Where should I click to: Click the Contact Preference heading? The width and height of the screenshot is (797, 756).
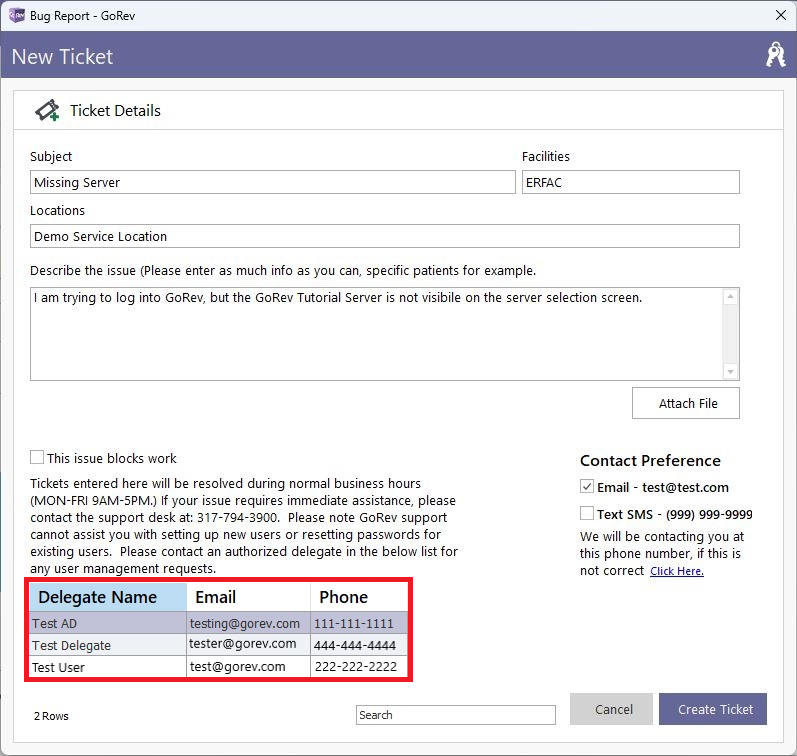[650, 460]
